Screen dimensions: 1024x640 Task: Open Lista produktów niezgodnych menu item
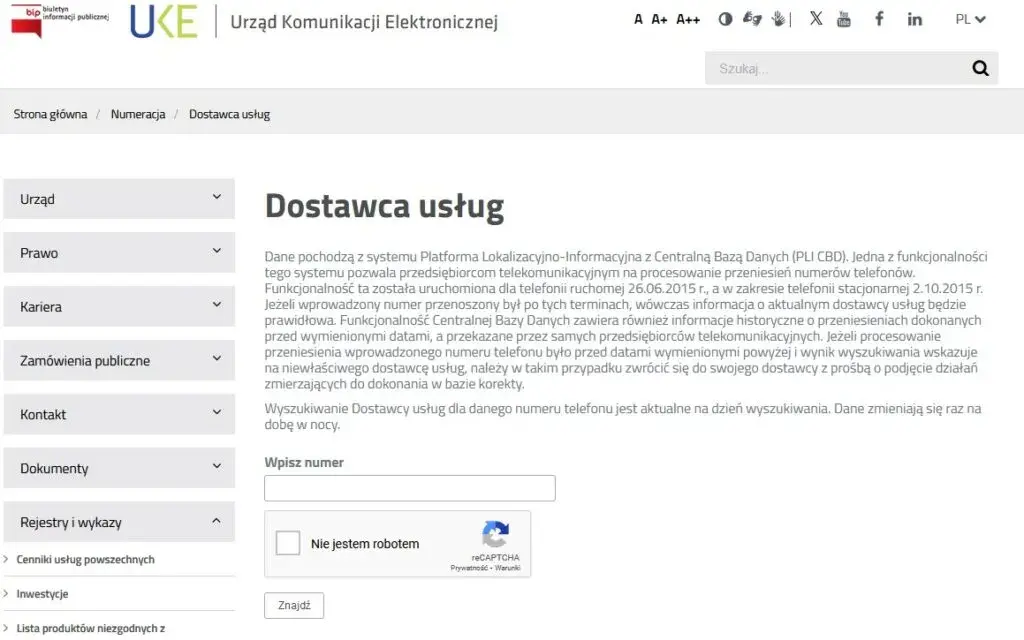91,628
